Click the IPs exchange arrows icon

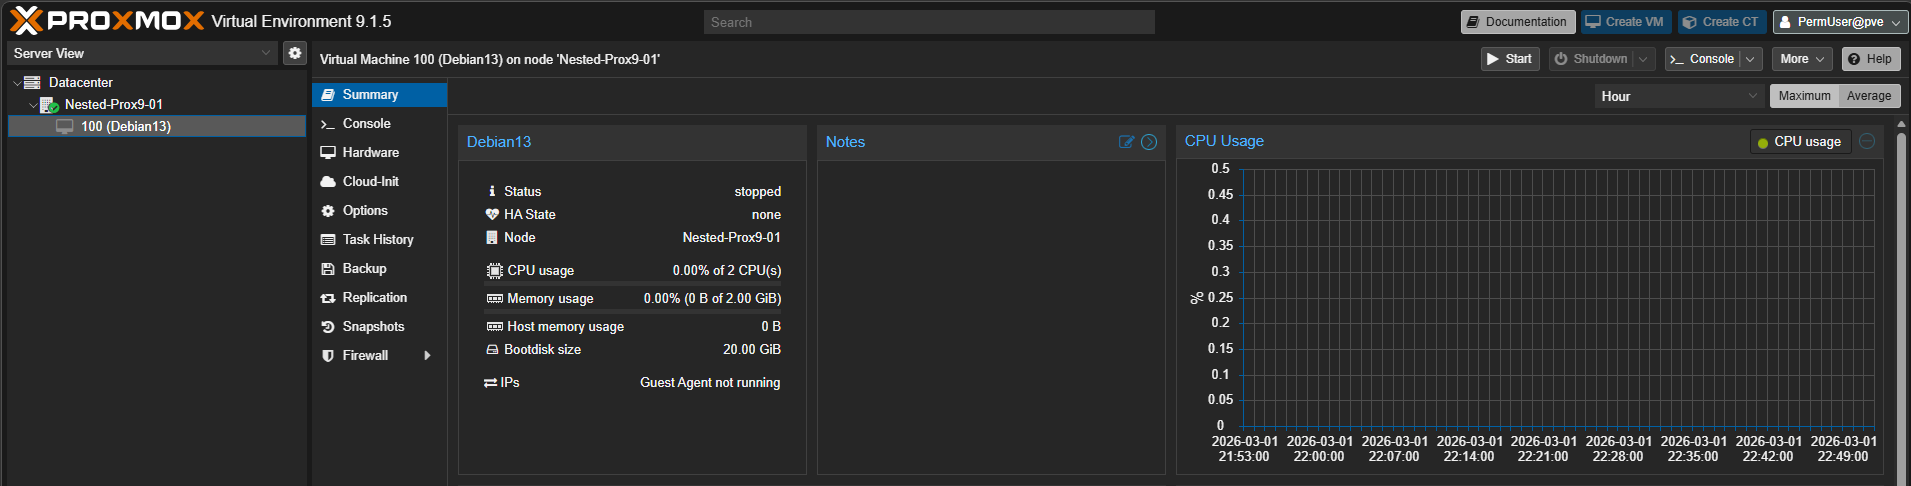point(490,383)
